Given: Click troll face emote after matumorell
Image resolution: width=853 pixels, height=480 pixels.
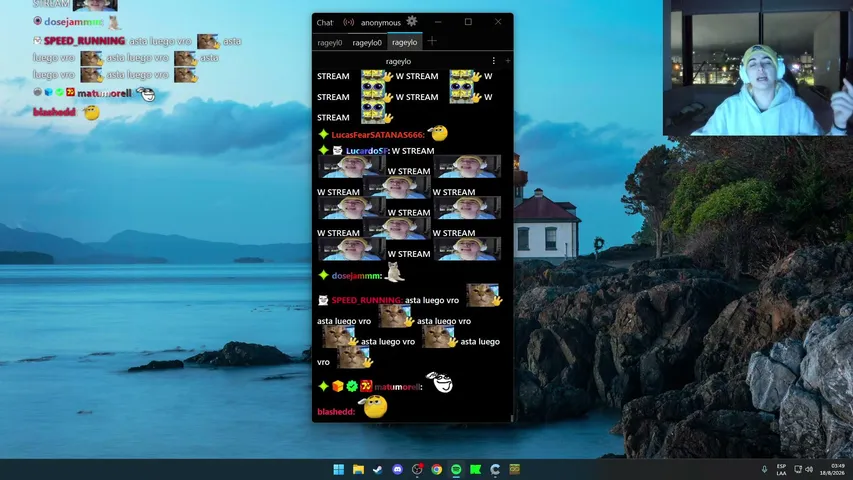Looking at the screenshot, I should click(x=440, y=382).
